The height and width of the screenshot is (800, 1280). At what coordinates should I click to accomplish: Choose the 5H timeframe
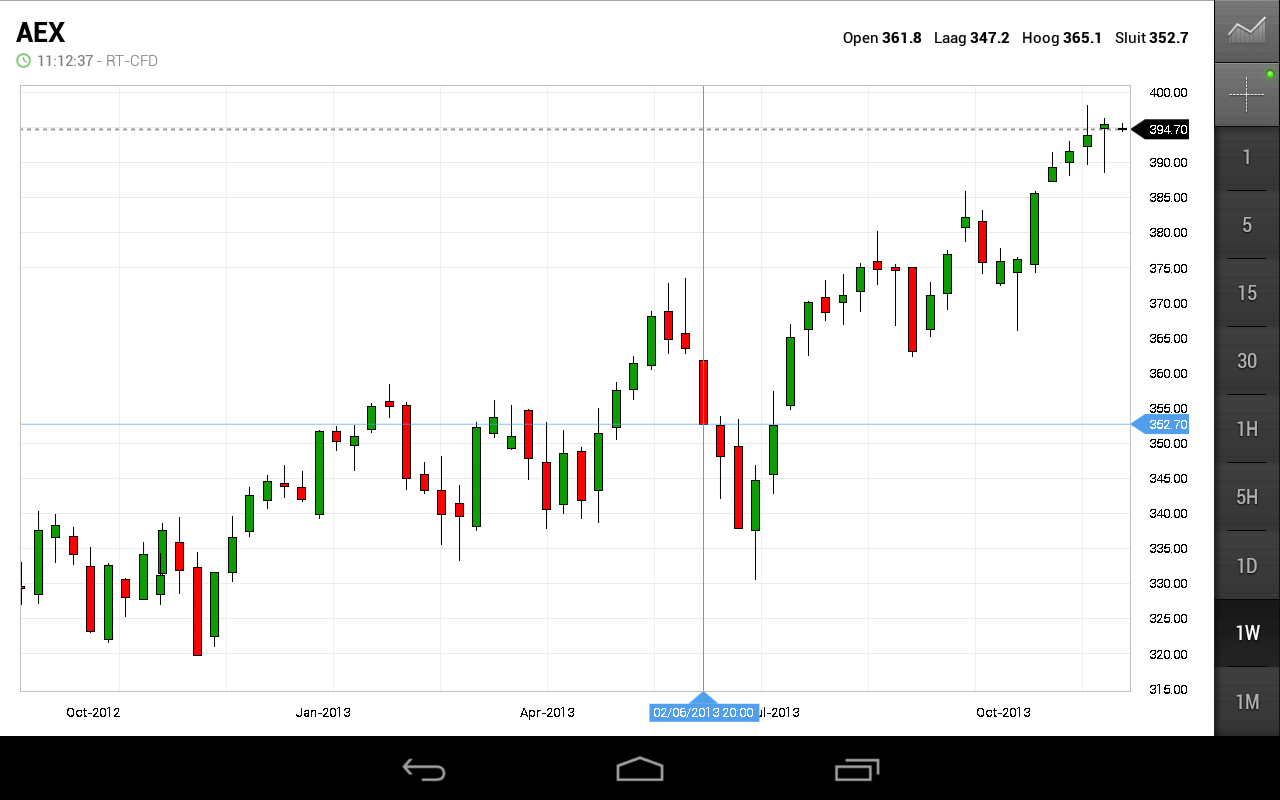(1246, 497)
